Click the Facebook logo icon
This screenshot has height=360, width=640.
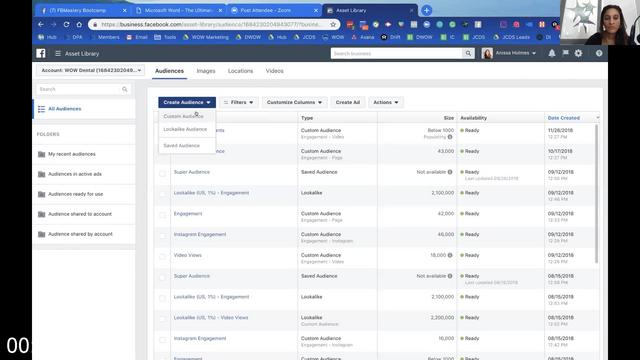41,53
